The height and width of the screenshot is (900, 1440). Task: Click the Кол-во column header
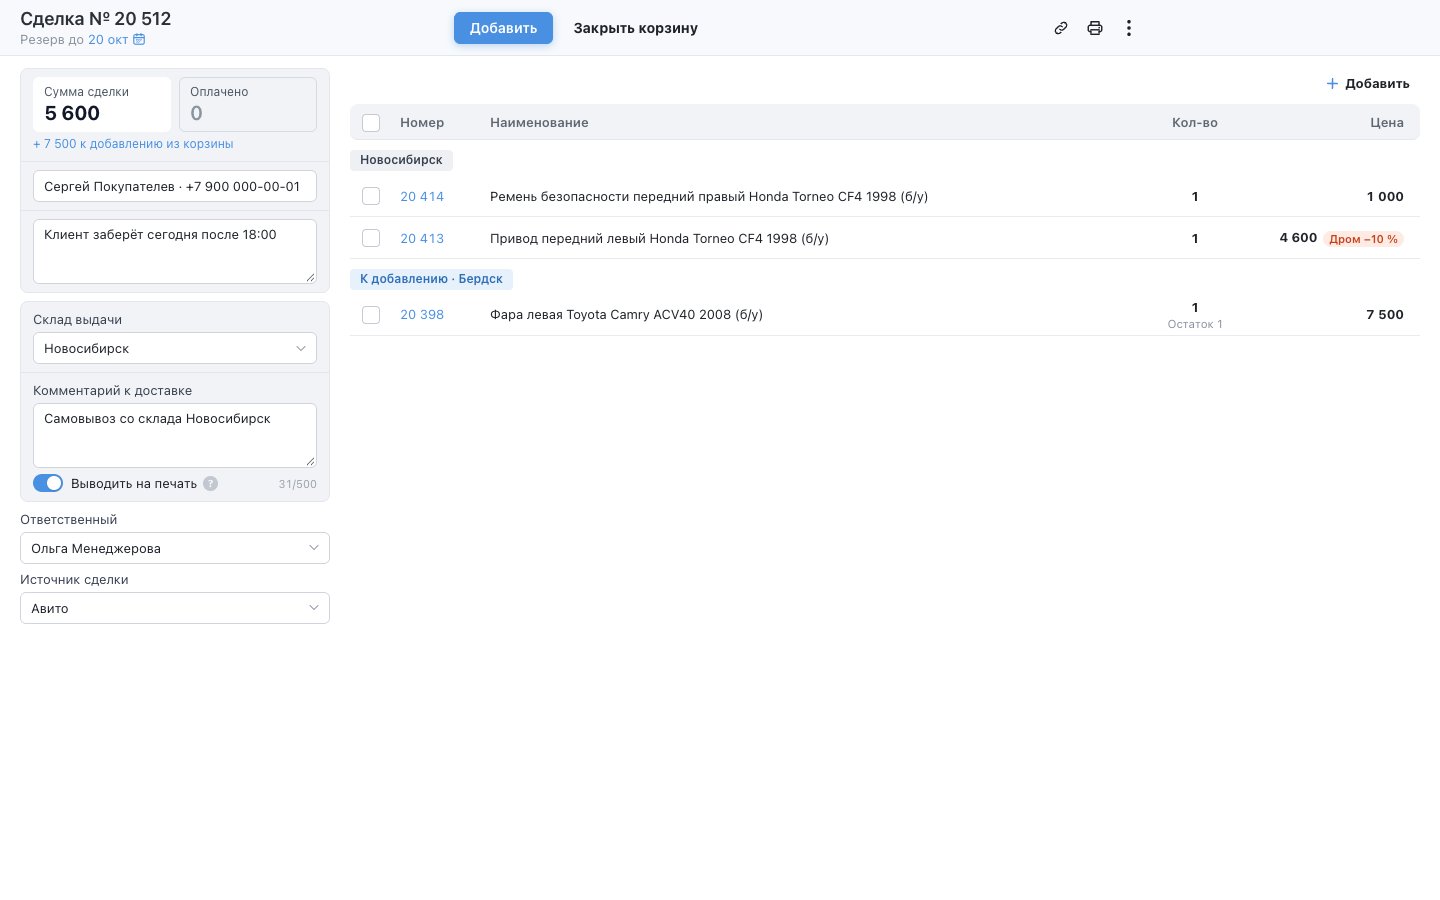(x=1195, y=123)
